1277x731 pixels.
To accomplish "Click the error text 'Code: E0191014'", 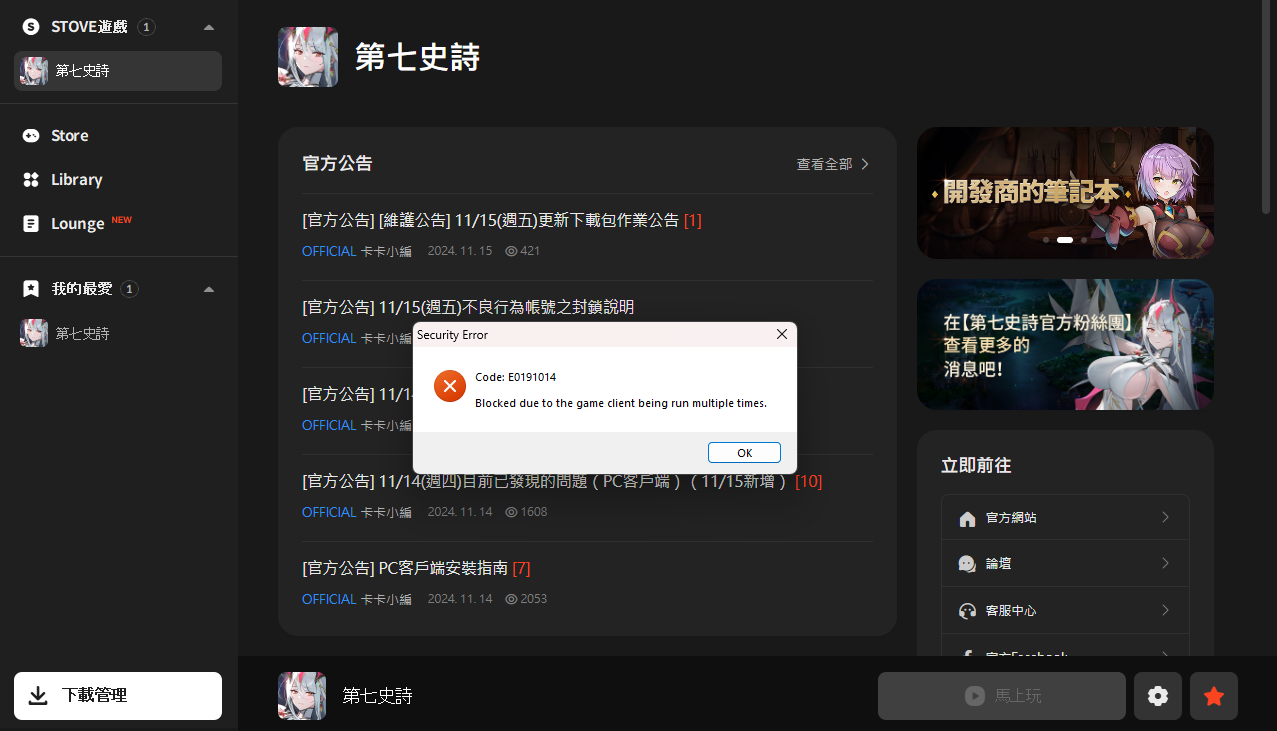I will [x=516, y=377].
